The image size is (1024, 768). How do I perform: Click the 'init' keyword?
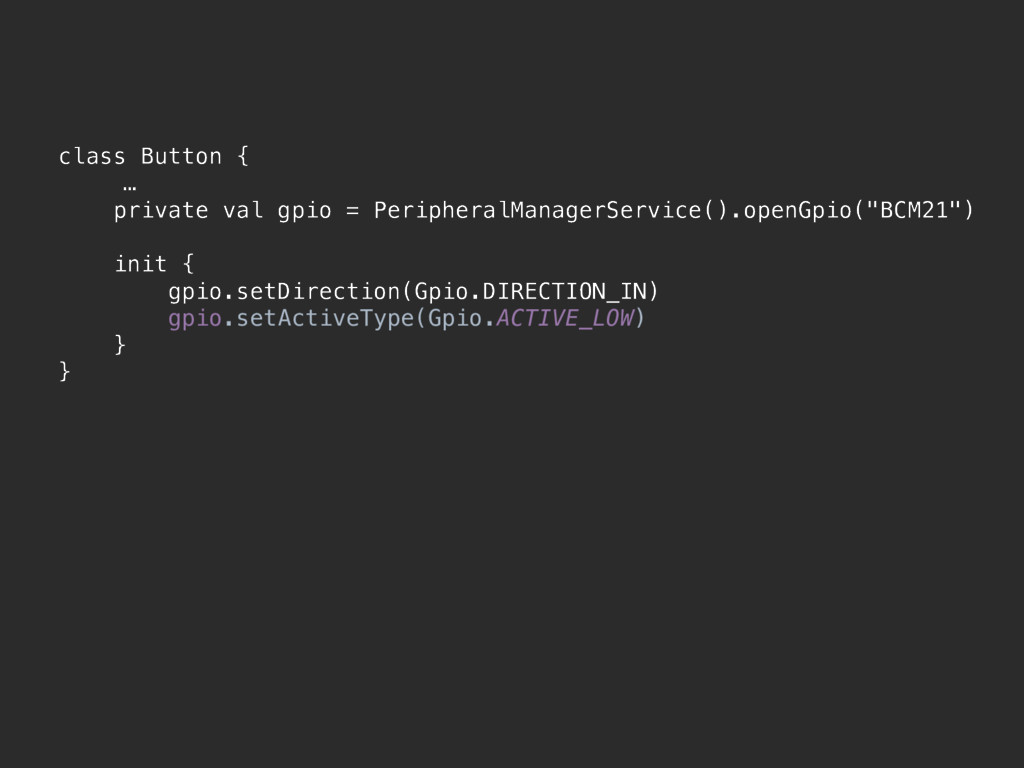tap(140, 264)
